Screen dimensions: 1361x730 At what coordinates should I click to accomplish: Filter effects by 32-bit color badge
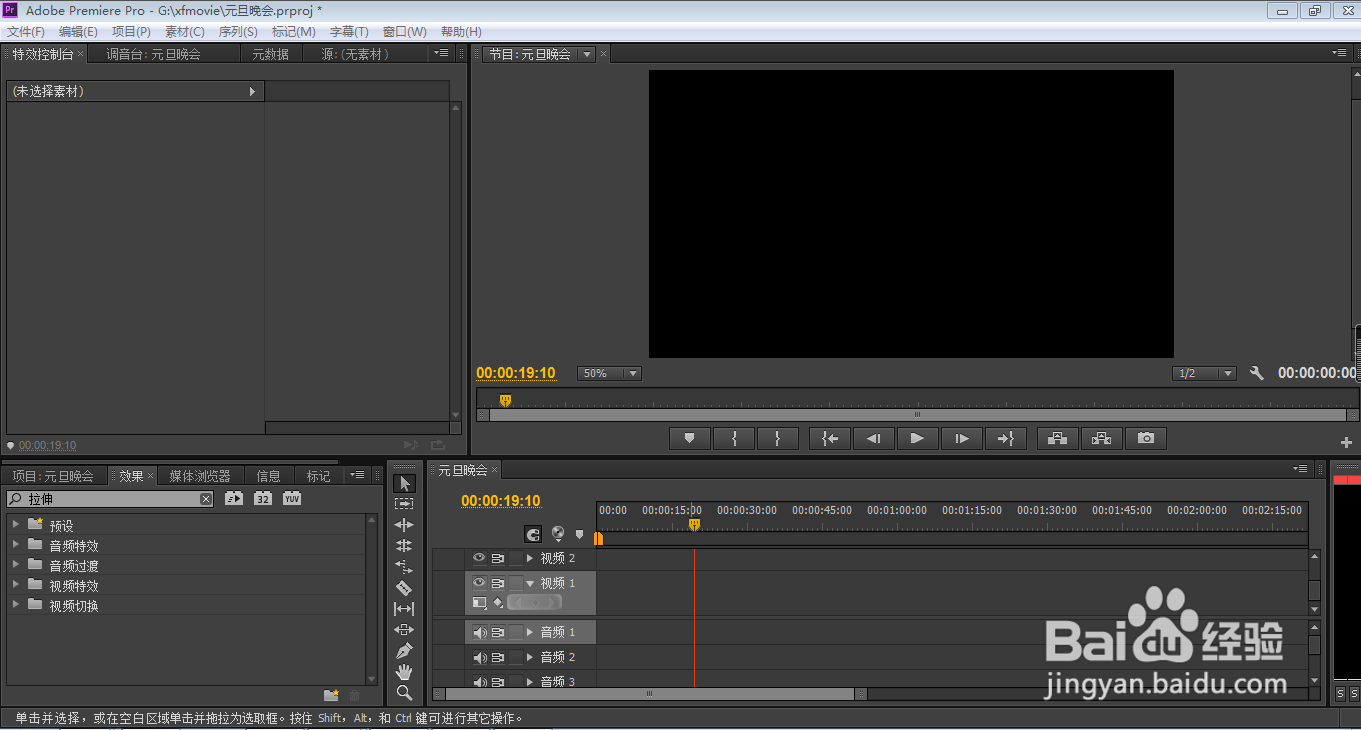pyautogui.click(x=263, y=498)
